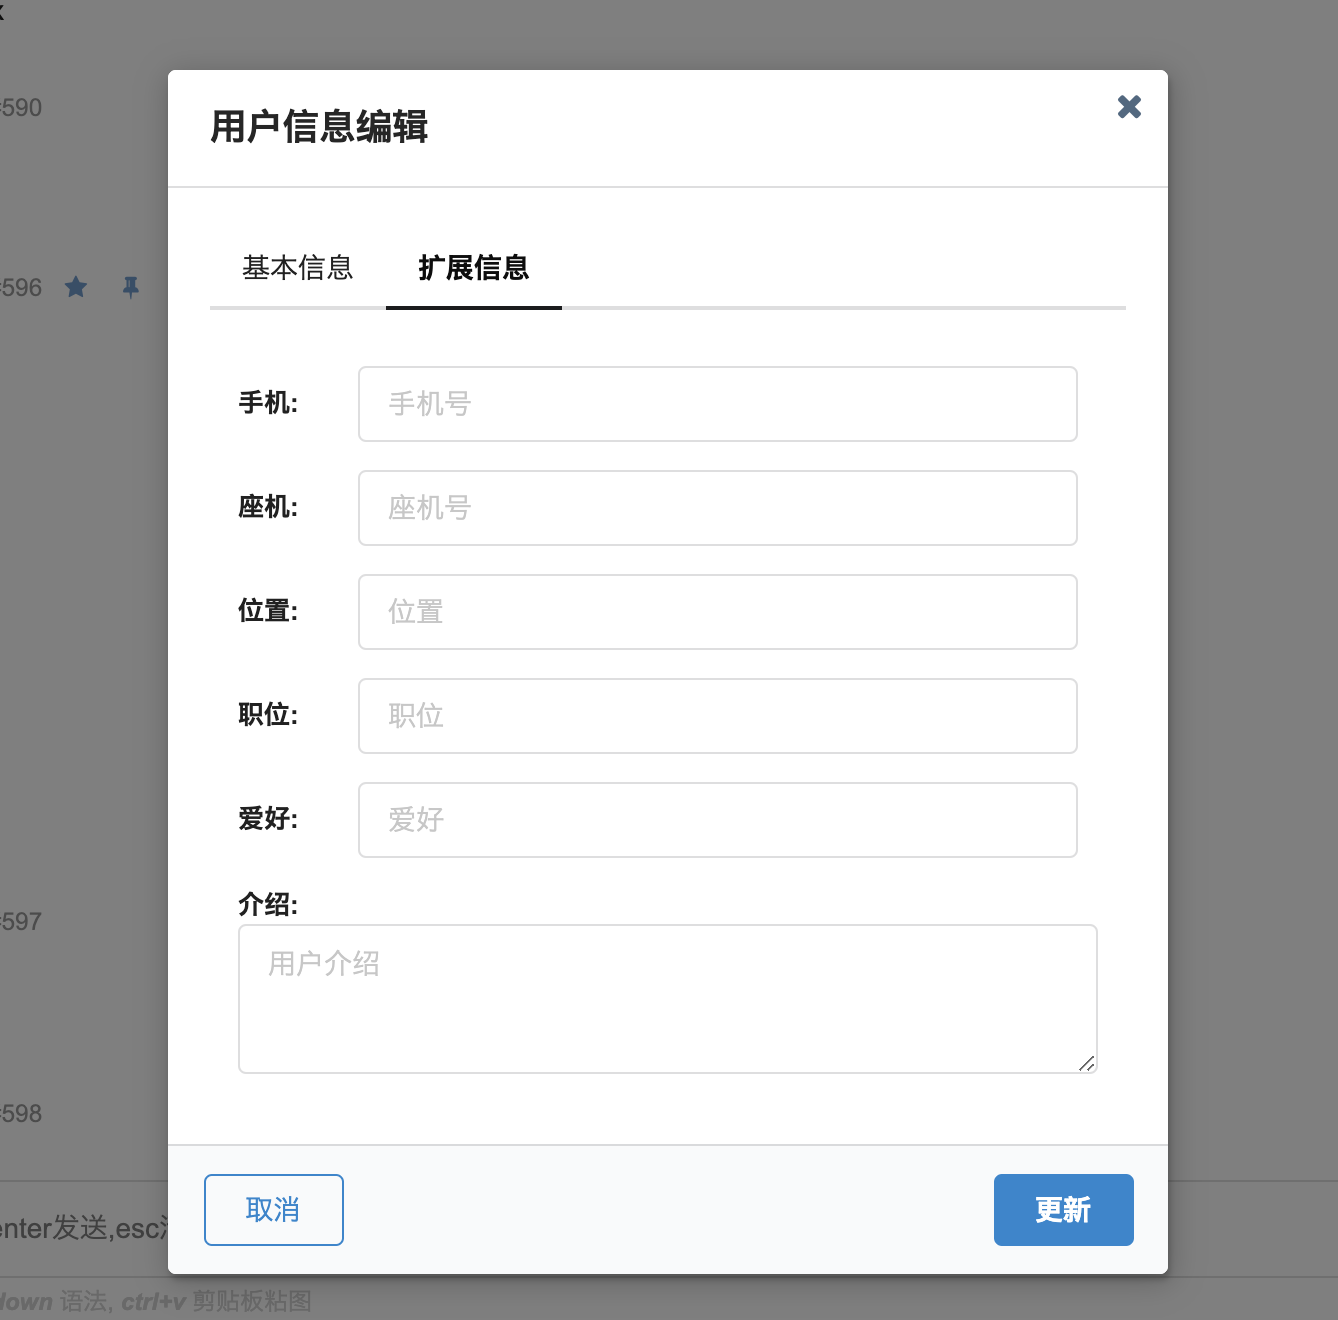Close the user info edit dialog
The height and width of the screenshot is (1320, 1338).
(1129, 107)
